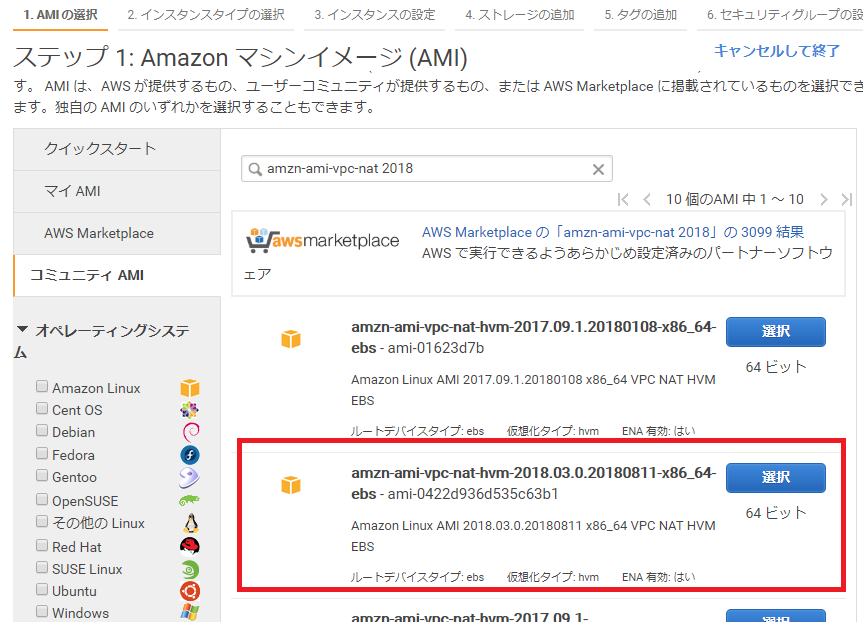
Task: Enable the OpenSUSE filter checkbox
Action: tap(42, 499)
